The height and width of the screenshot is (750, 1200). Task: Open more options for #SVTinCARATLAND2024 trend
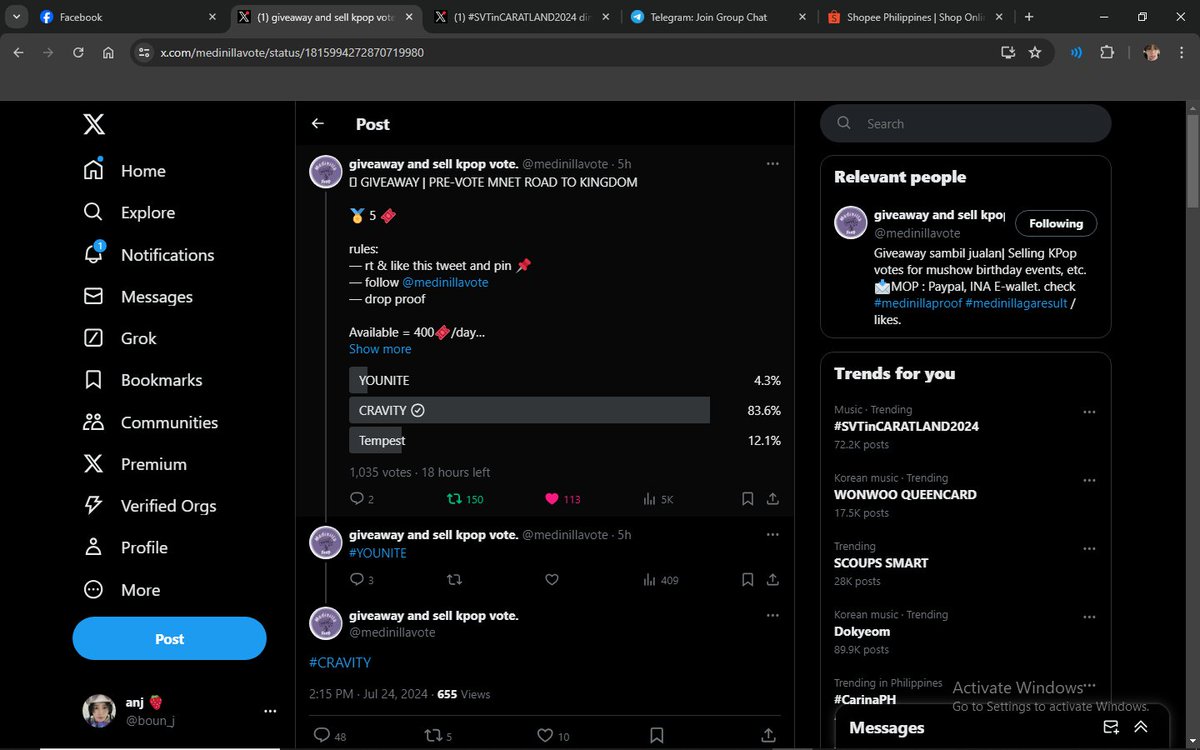pos(1089,411)
